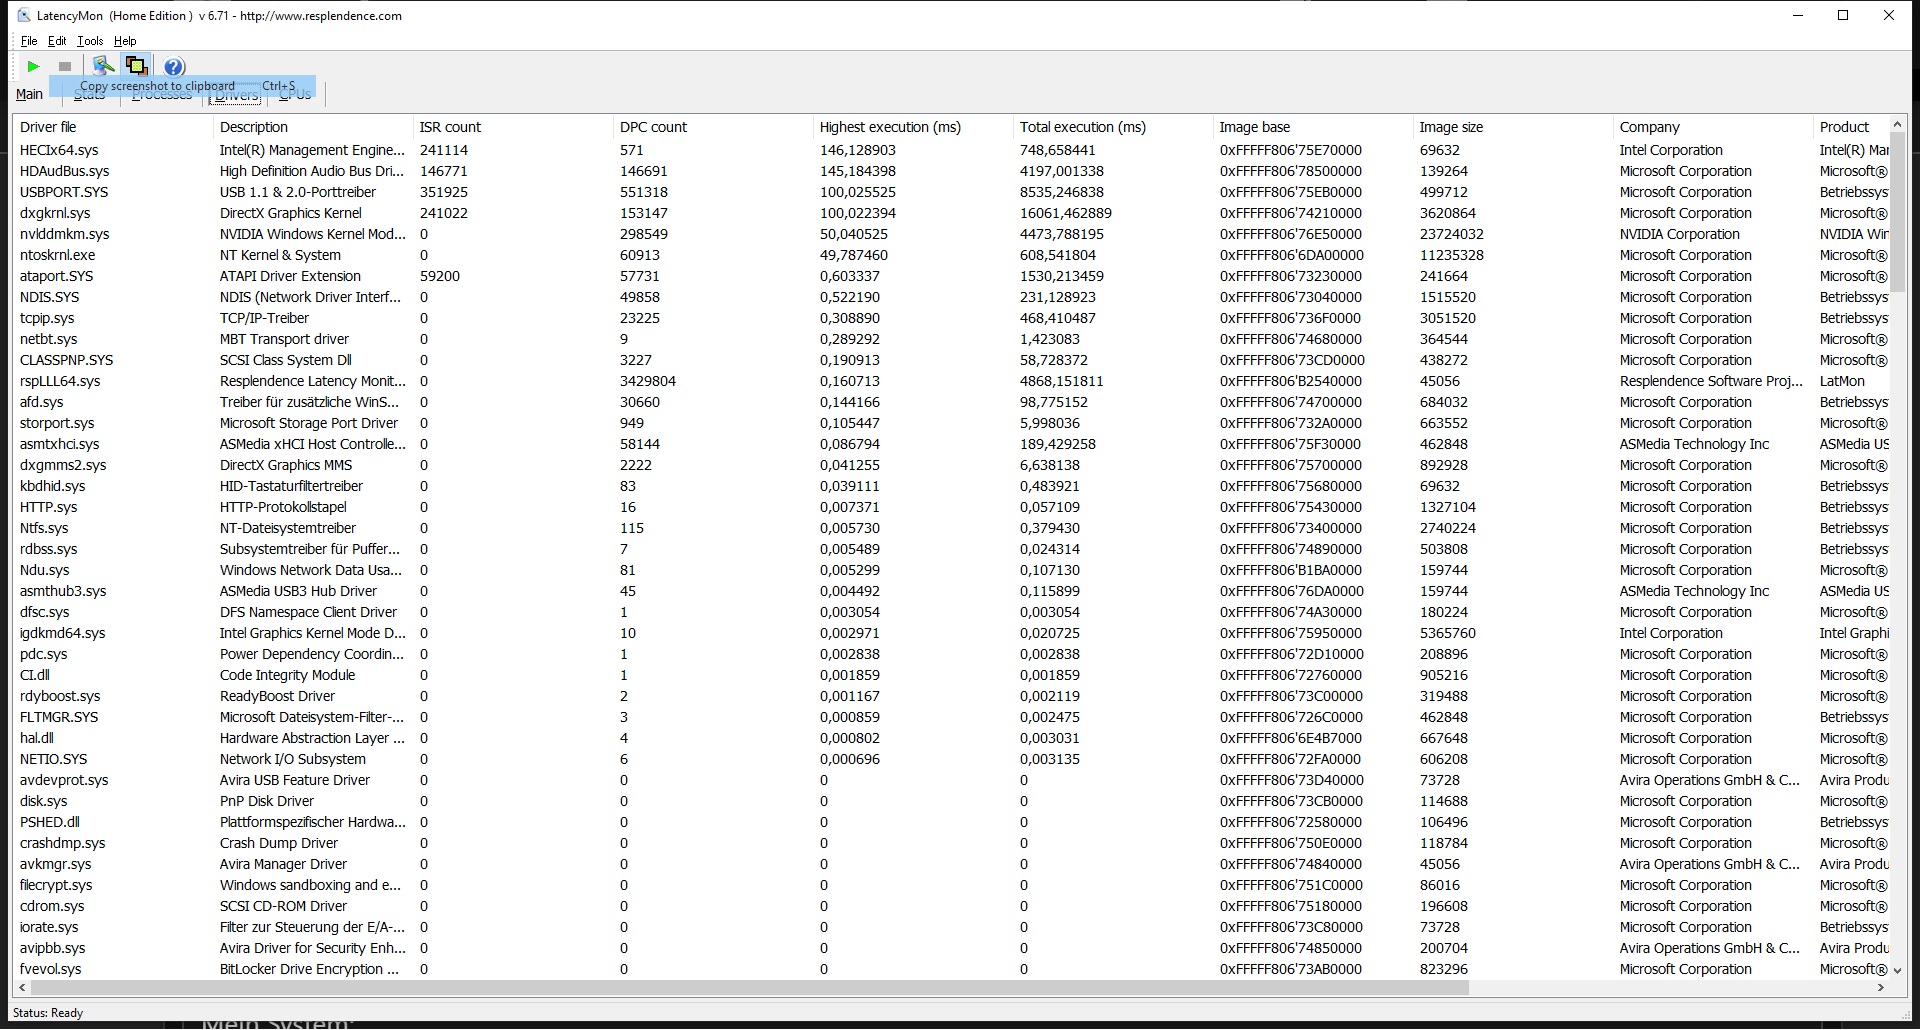Start monitoring with the green play button

(33, 67)
